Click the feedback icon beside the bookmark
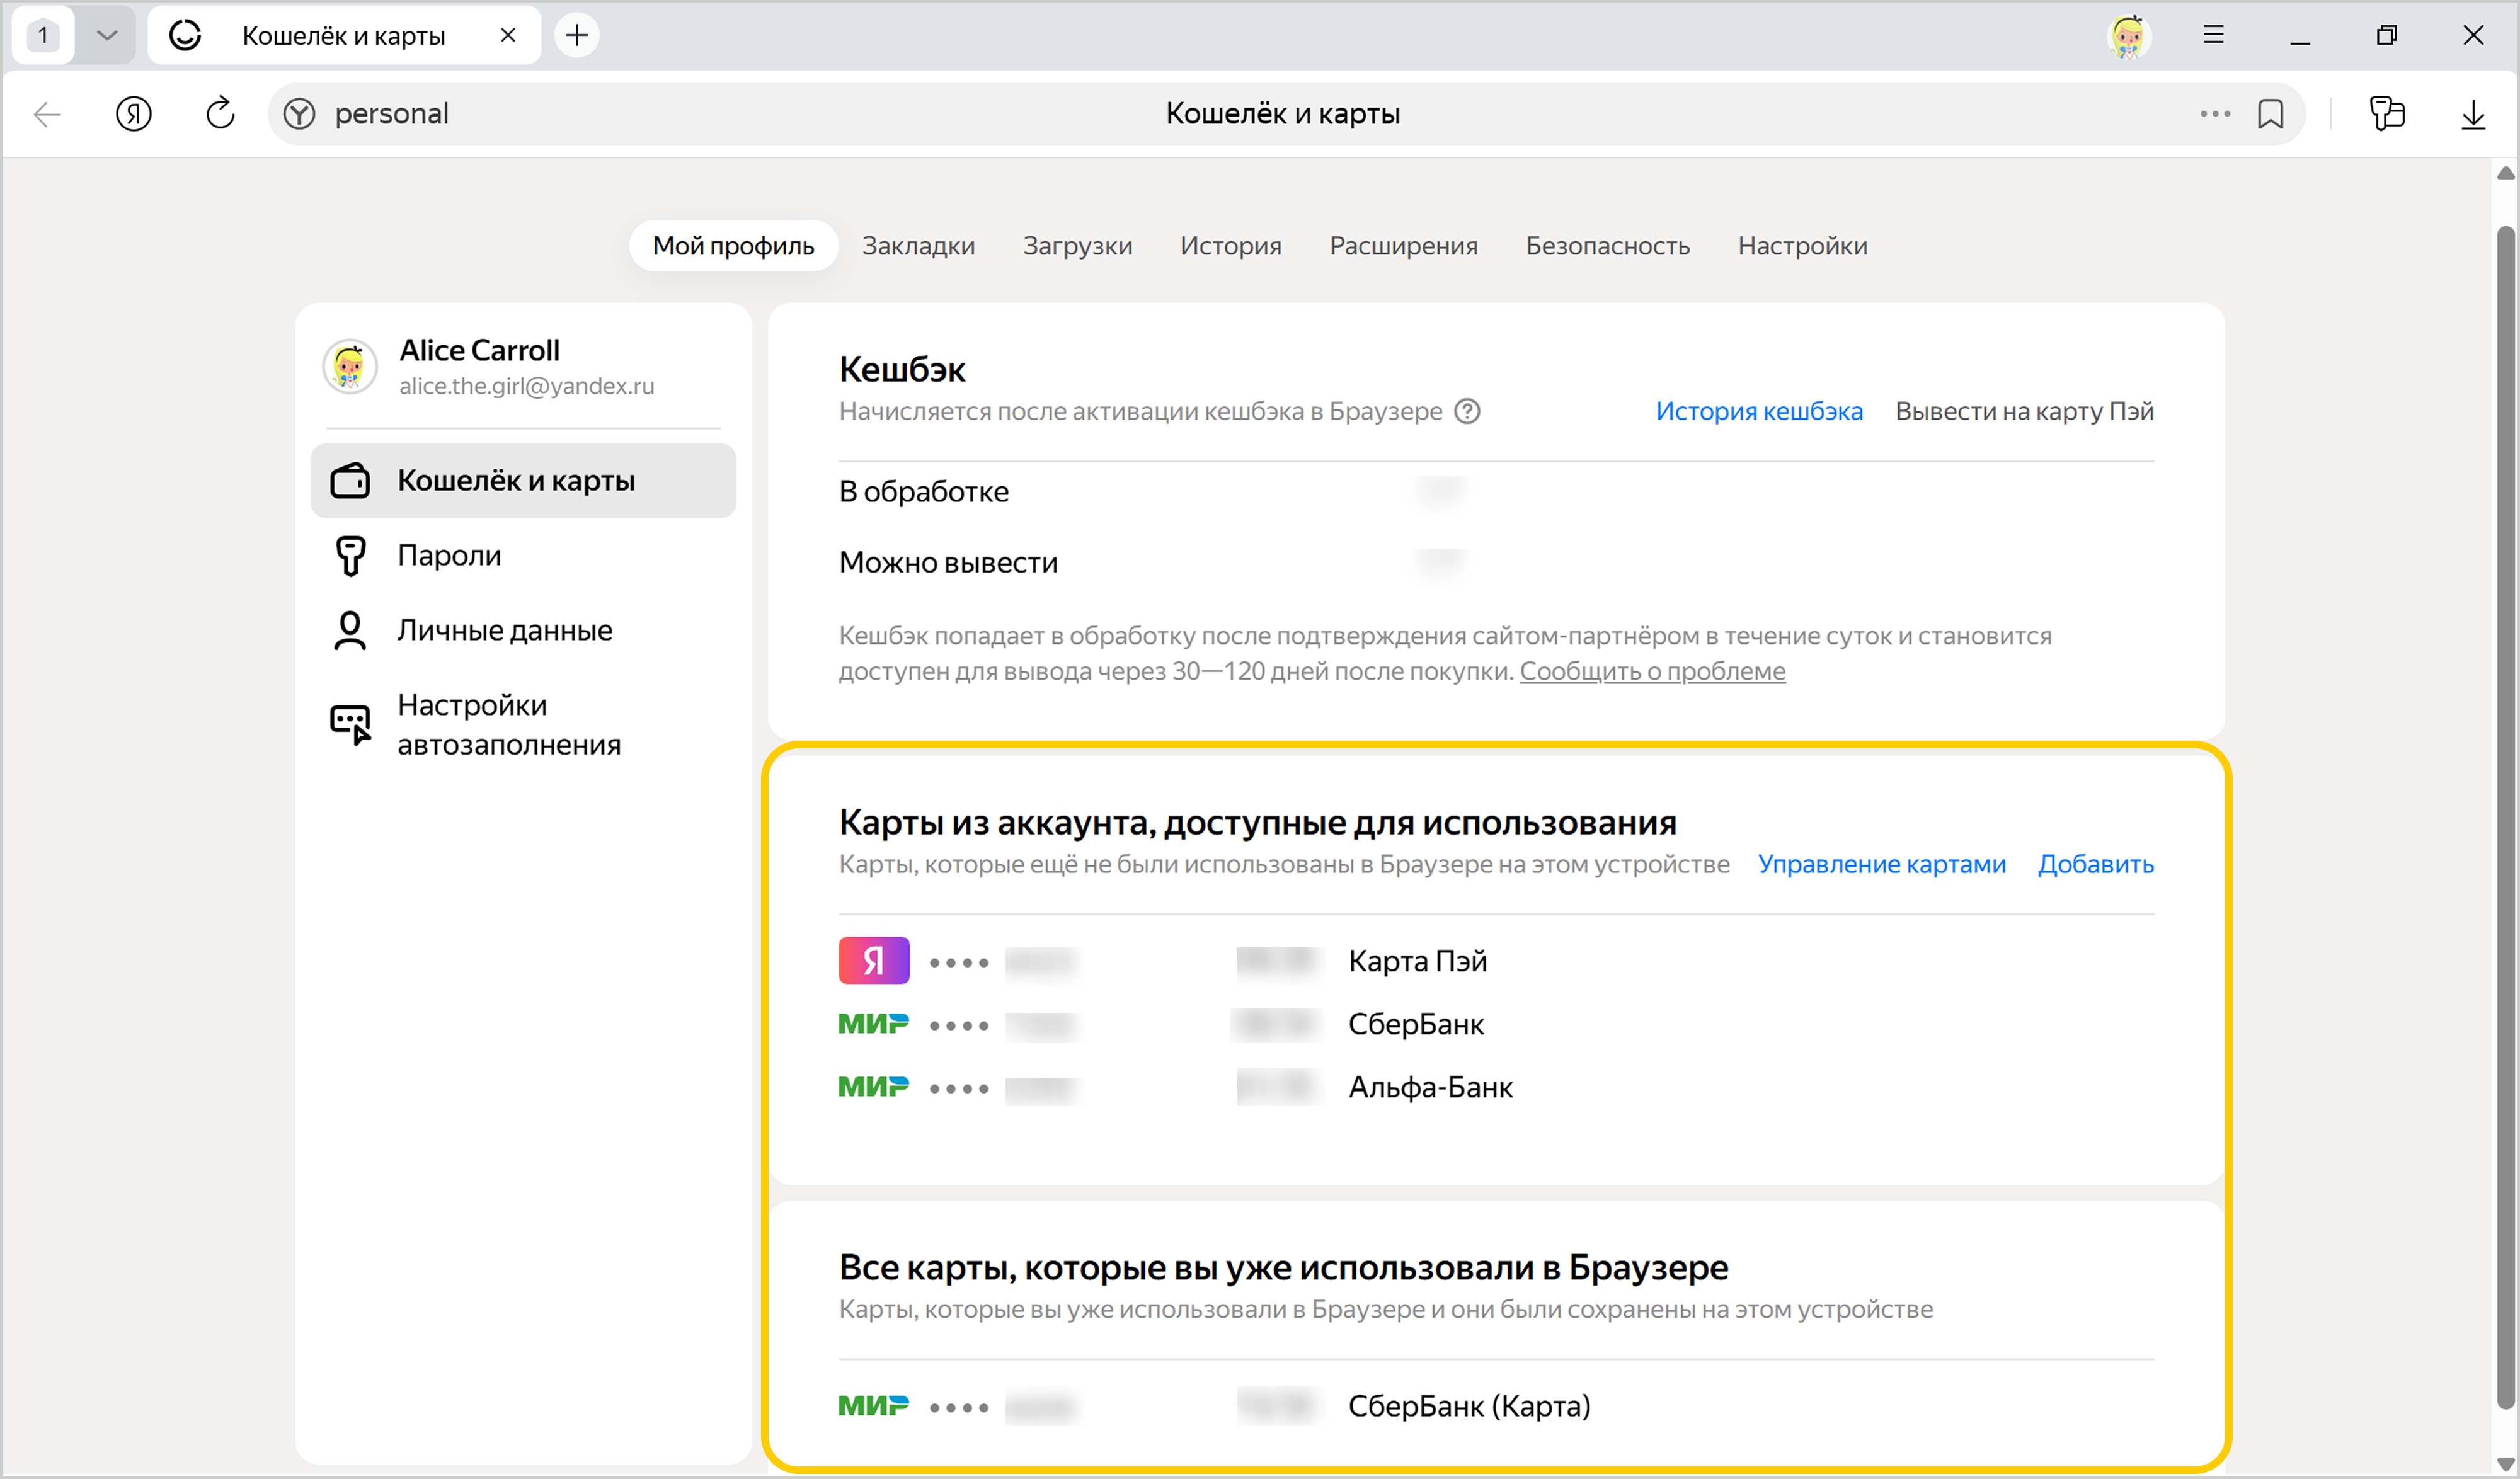The image size is (2520, 1479). 2386,114
